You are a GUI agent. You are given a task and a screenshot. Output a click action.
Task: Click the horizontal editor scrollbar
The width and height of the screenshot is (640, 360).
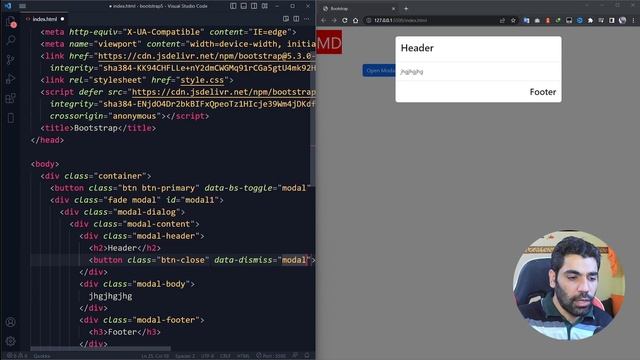point(100,349)
